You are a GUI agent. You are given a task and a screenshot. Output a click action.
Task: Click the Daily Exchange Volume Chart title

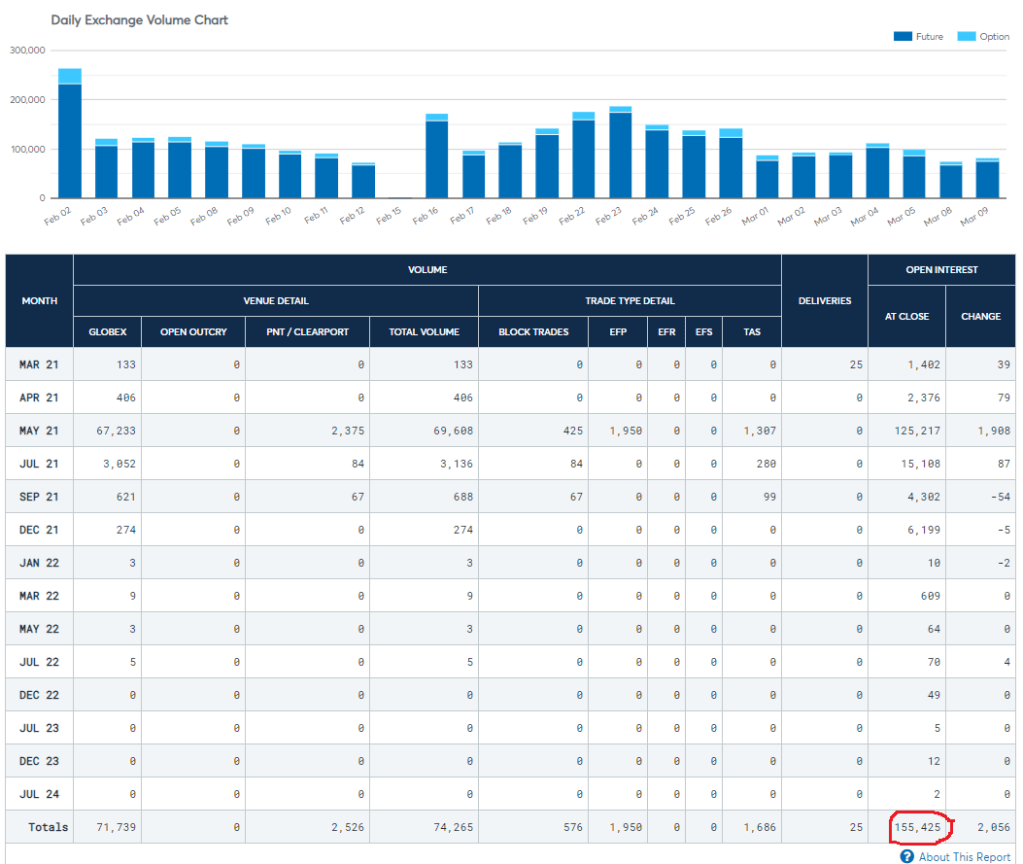(x=139, y=20)
